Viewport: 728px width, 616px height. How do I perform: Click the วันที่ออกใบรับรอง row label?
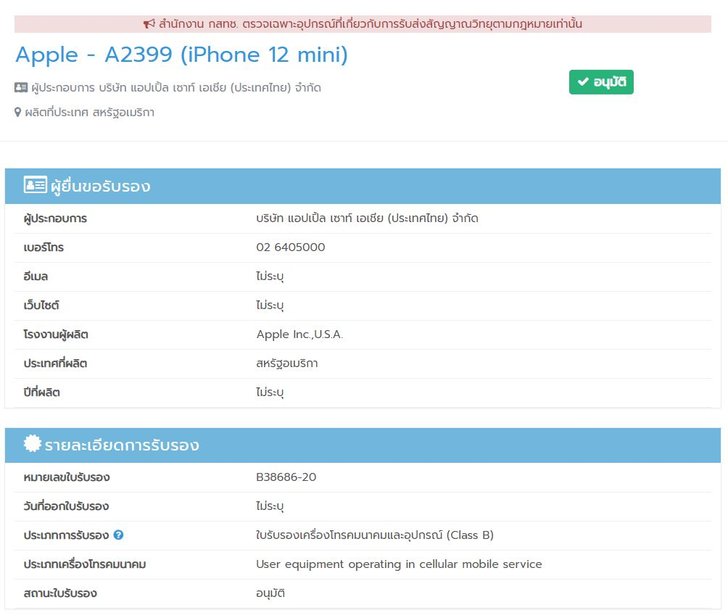[x=66, y=506]
